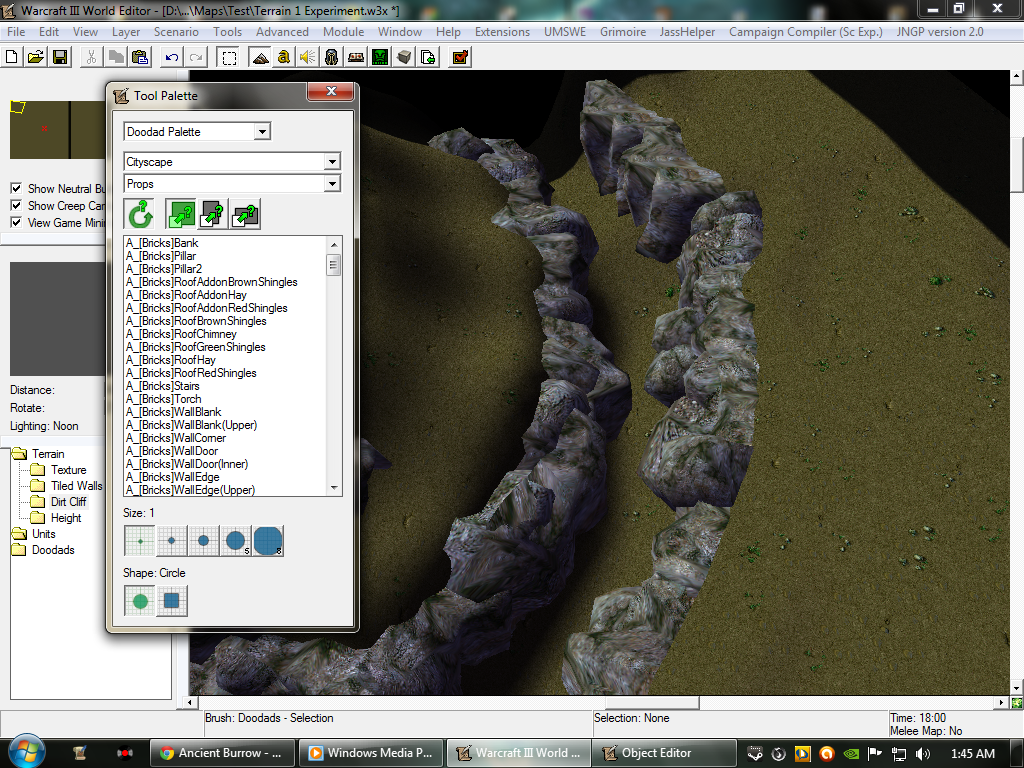Open the Trigger Editor 'a' icon

click(283, 57)
